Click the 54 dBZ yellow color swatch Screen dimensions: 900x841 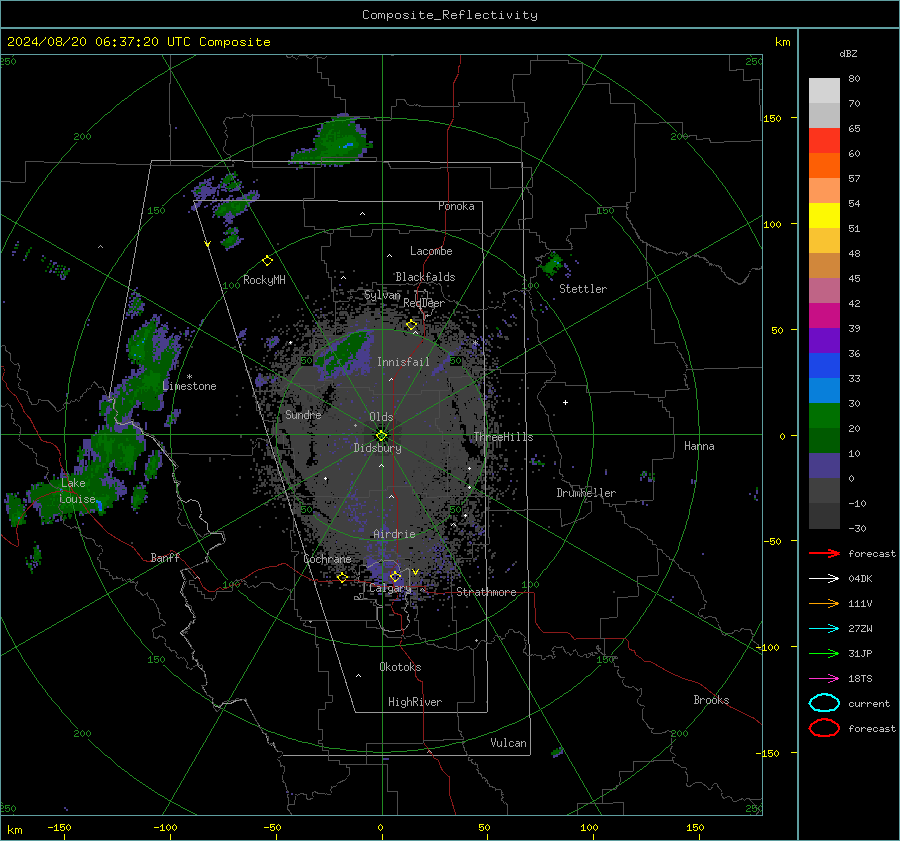click(x=824, y=216)
